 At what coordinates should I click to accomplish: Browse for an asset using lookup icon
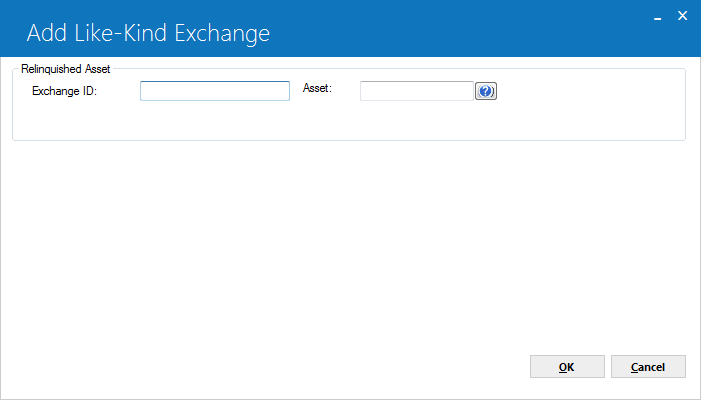[x=486, y=91]
